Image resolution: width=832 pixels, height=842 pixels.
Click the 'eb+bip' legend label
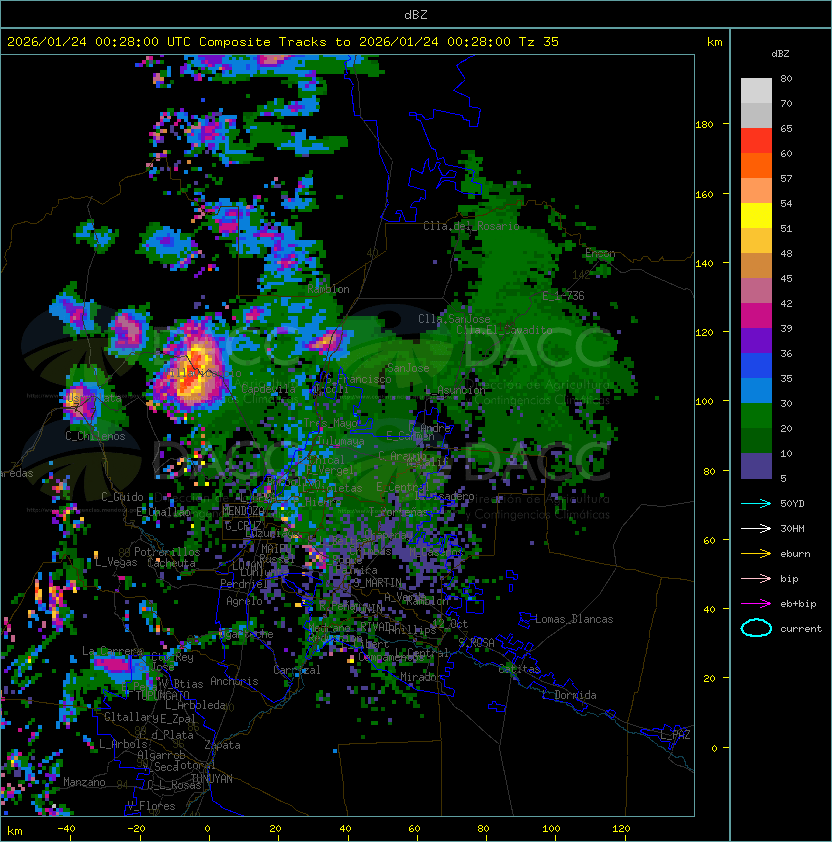798,604
